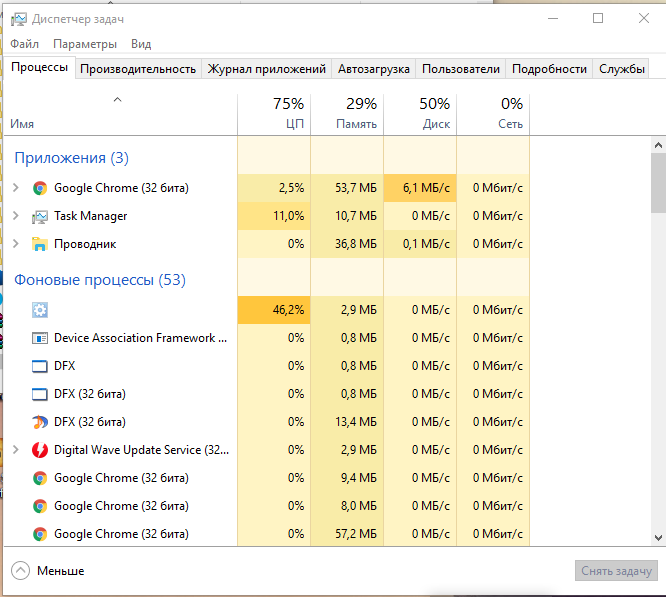Sort by the ЦП column header
The image size is (666, 597).
click(x=274, y=115)
